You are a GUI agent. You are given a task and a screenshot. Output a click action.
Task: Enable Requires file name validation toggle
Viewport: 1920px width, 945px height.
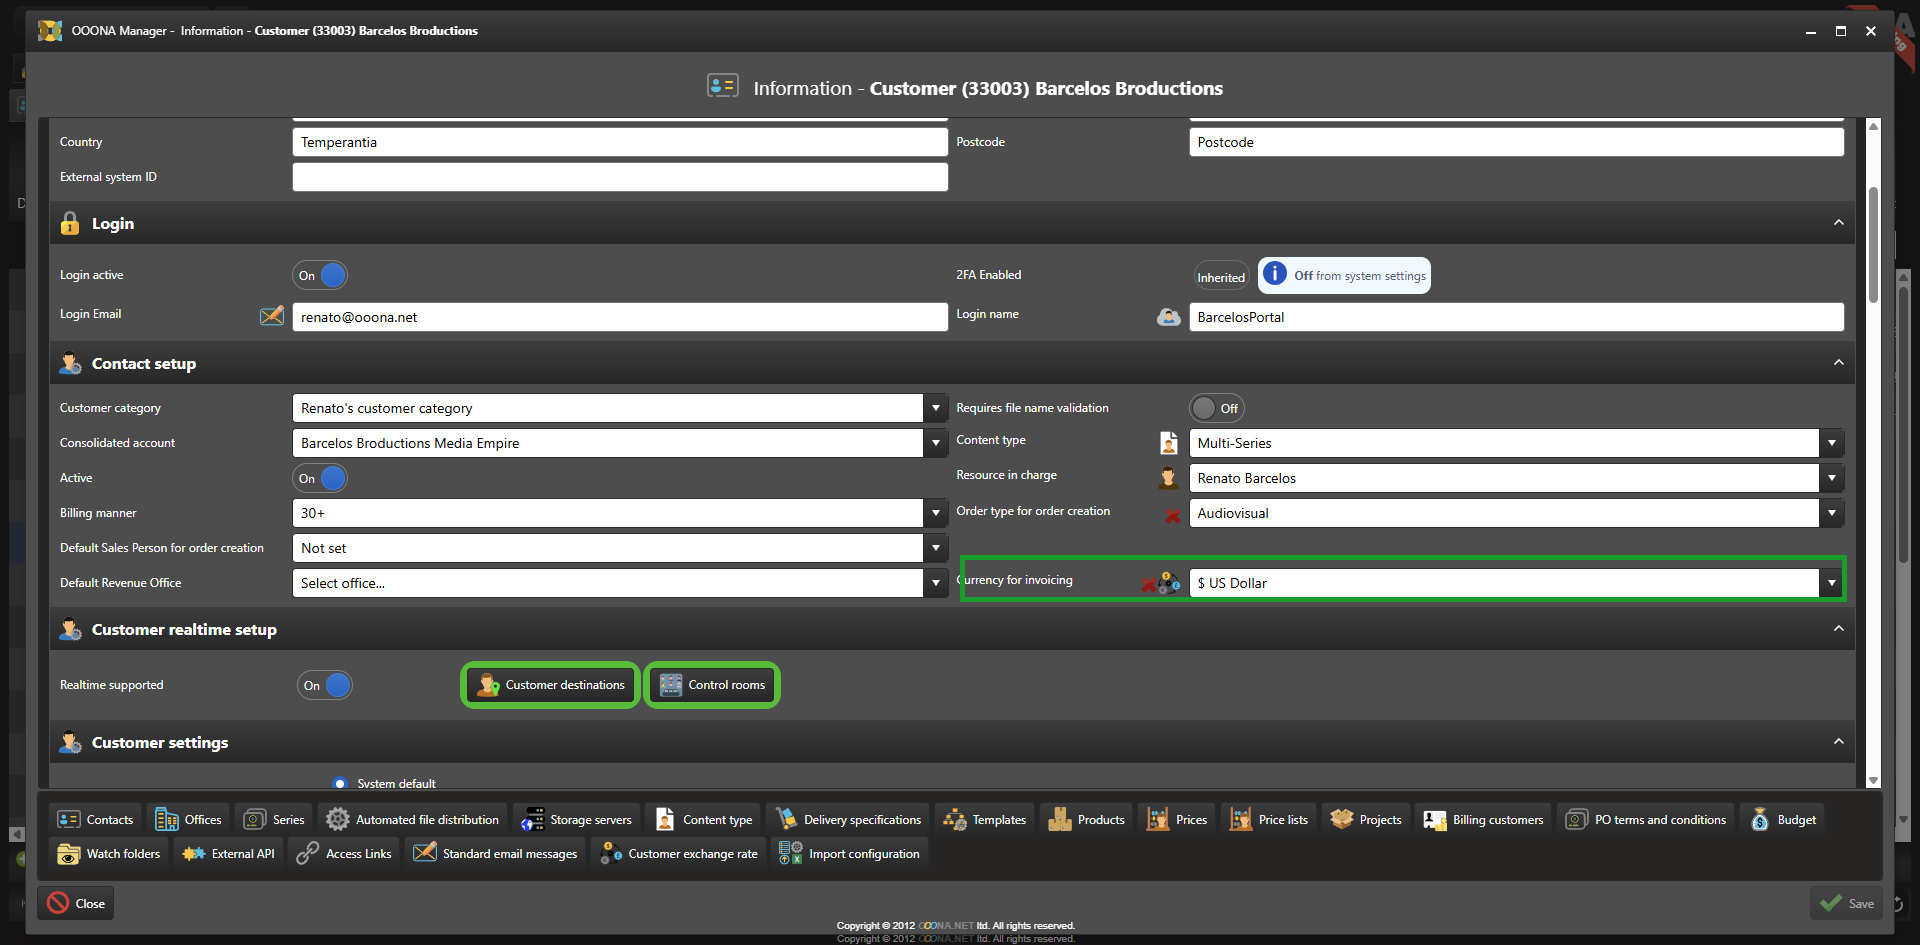[x=1216, y=408]
